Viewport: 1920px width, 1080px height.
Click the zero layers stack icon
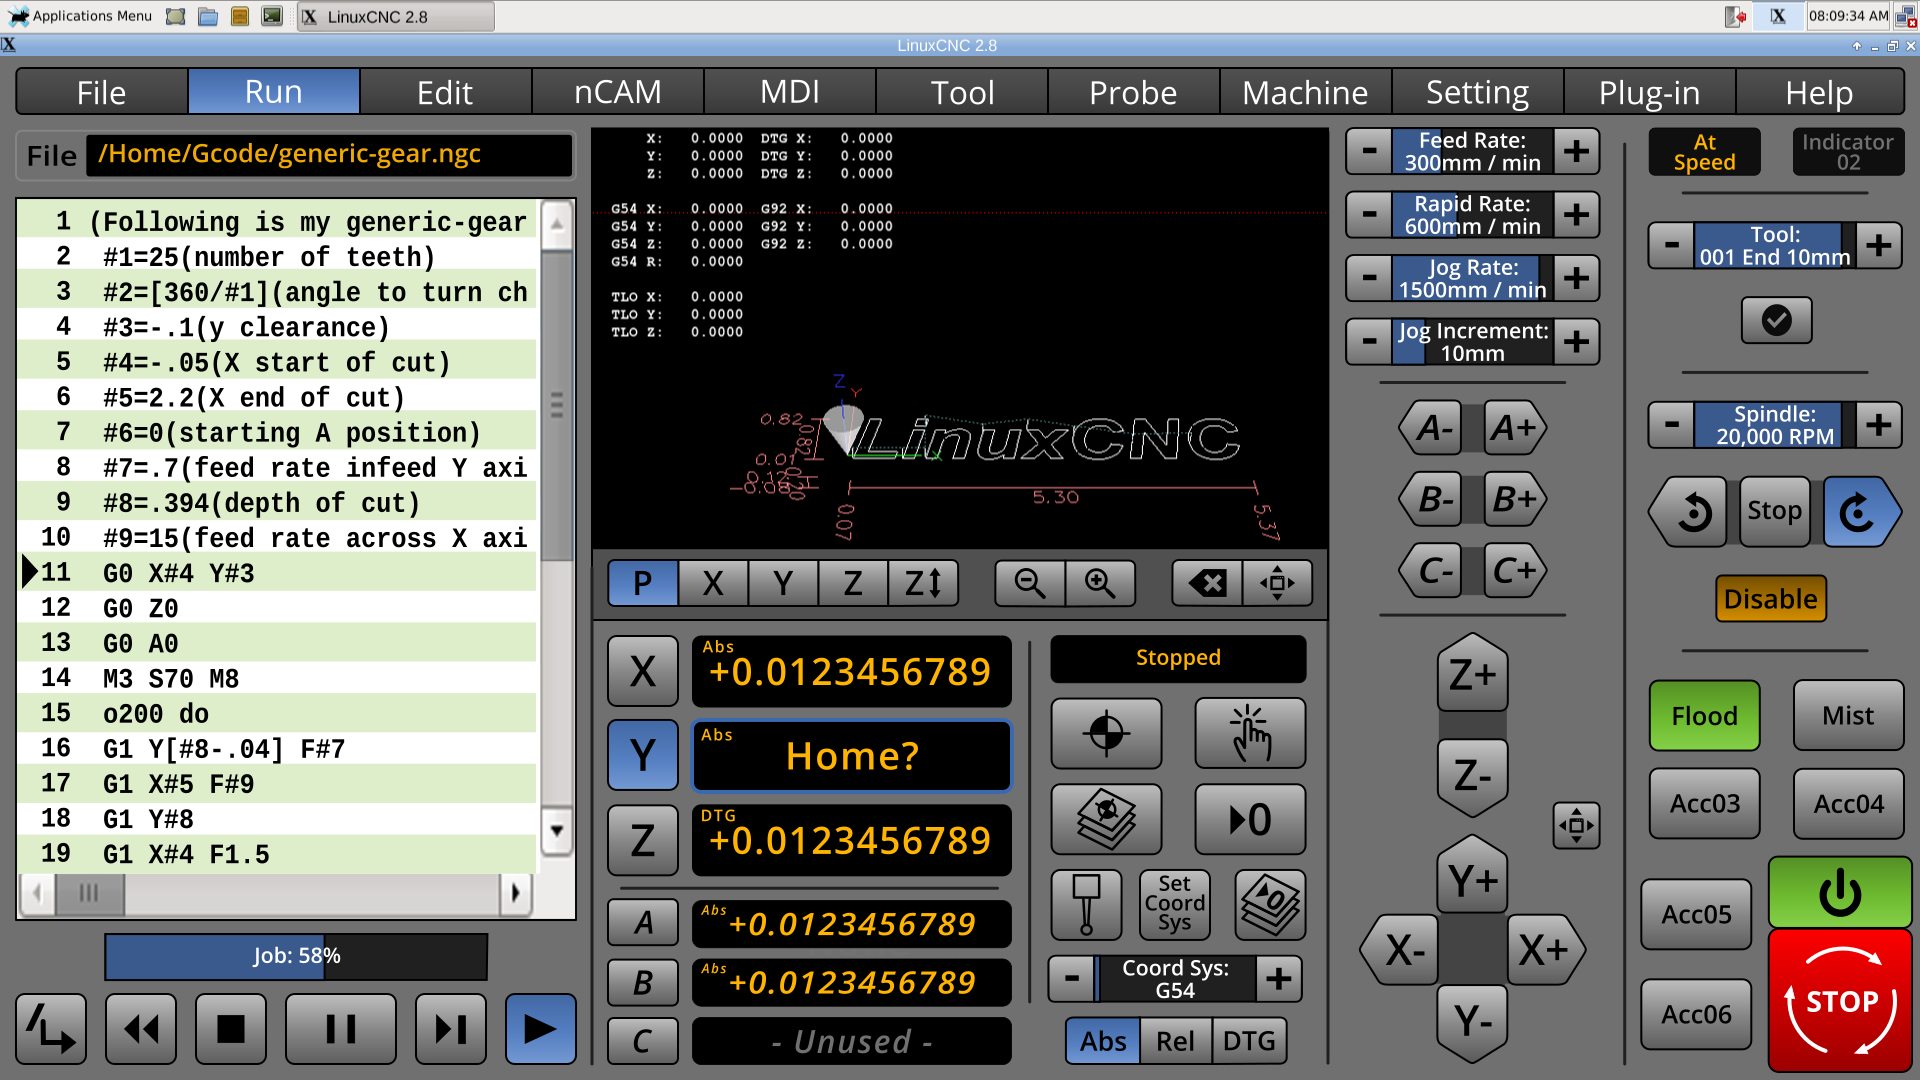[1270, 904]
